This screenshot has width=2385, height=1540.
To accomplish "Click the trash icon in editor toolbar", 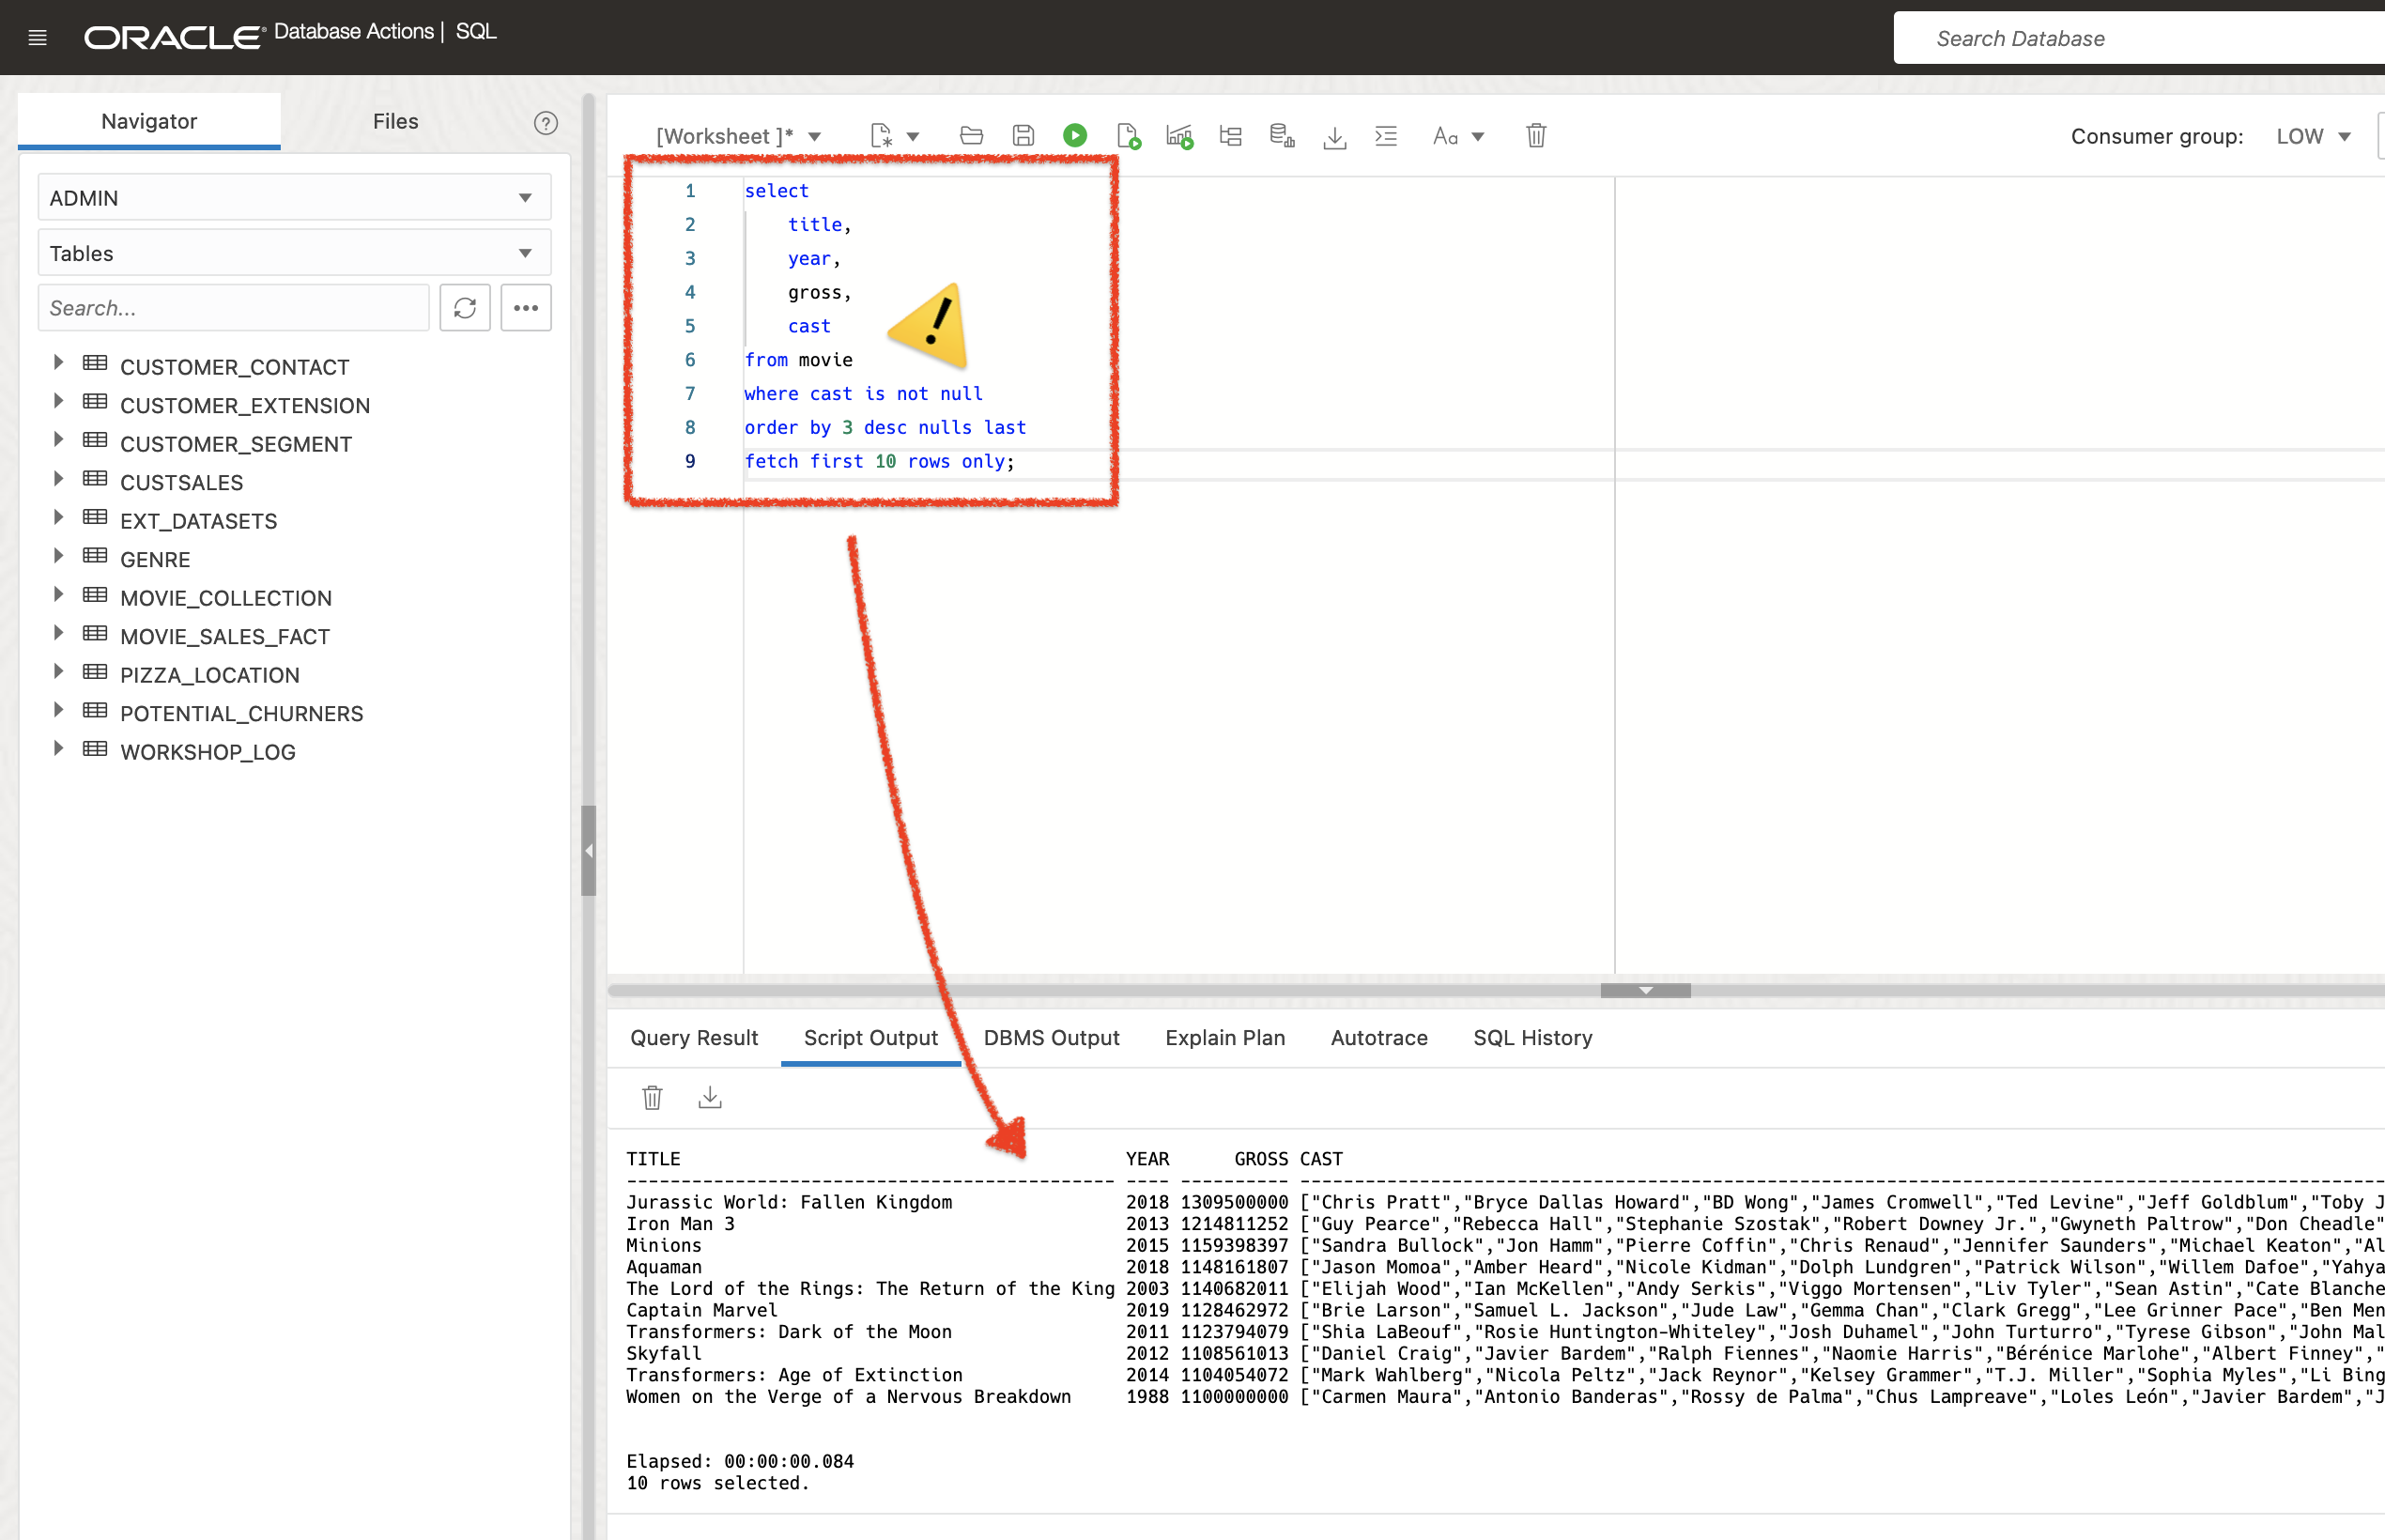I will click(x=1536, y=136).
